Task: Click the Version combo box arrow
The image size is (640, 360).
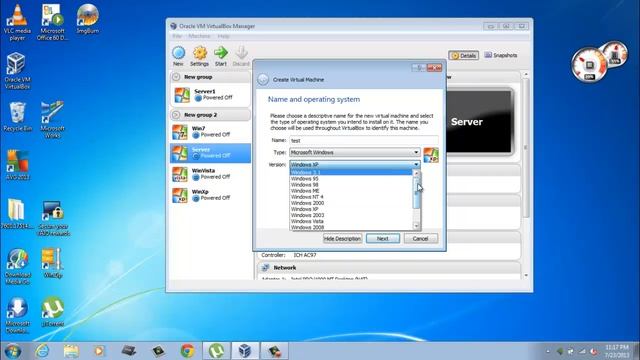Action: point(416,164)
